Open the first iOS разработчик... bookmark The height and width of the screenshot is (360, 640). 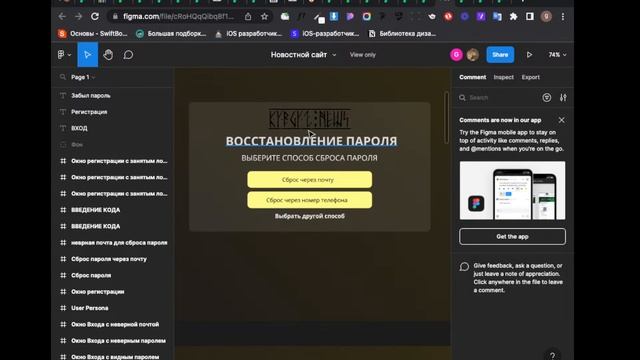pos(248,33)
